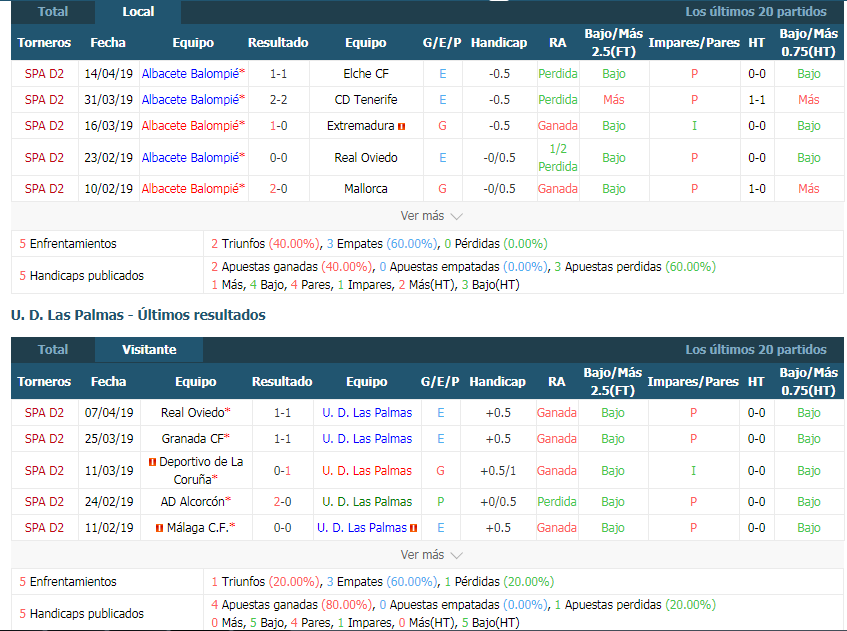Screen dimensions: 847x631
Task: Switch to Total tab in Las Palmas table
Action: pos(52,350)
